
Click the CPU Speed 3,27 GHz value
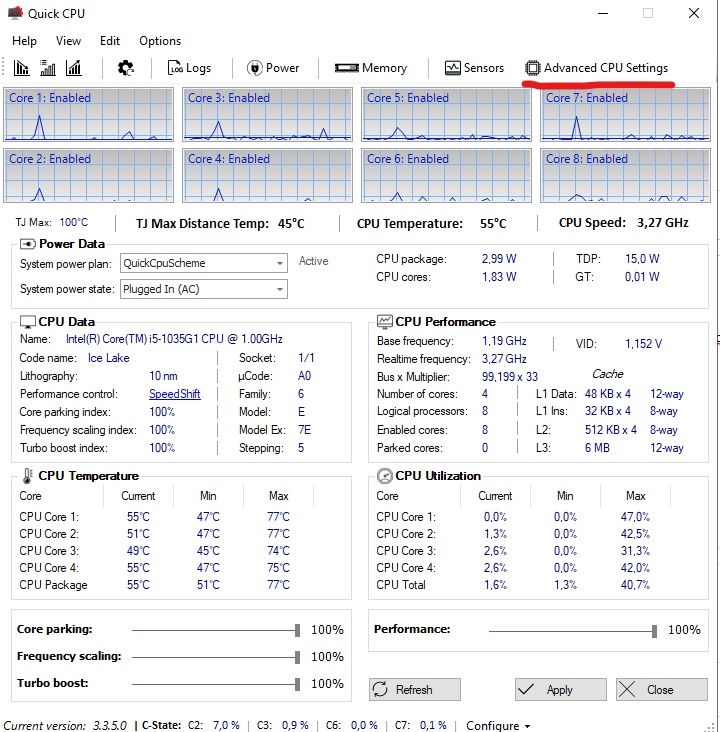[x=663, y=223]
